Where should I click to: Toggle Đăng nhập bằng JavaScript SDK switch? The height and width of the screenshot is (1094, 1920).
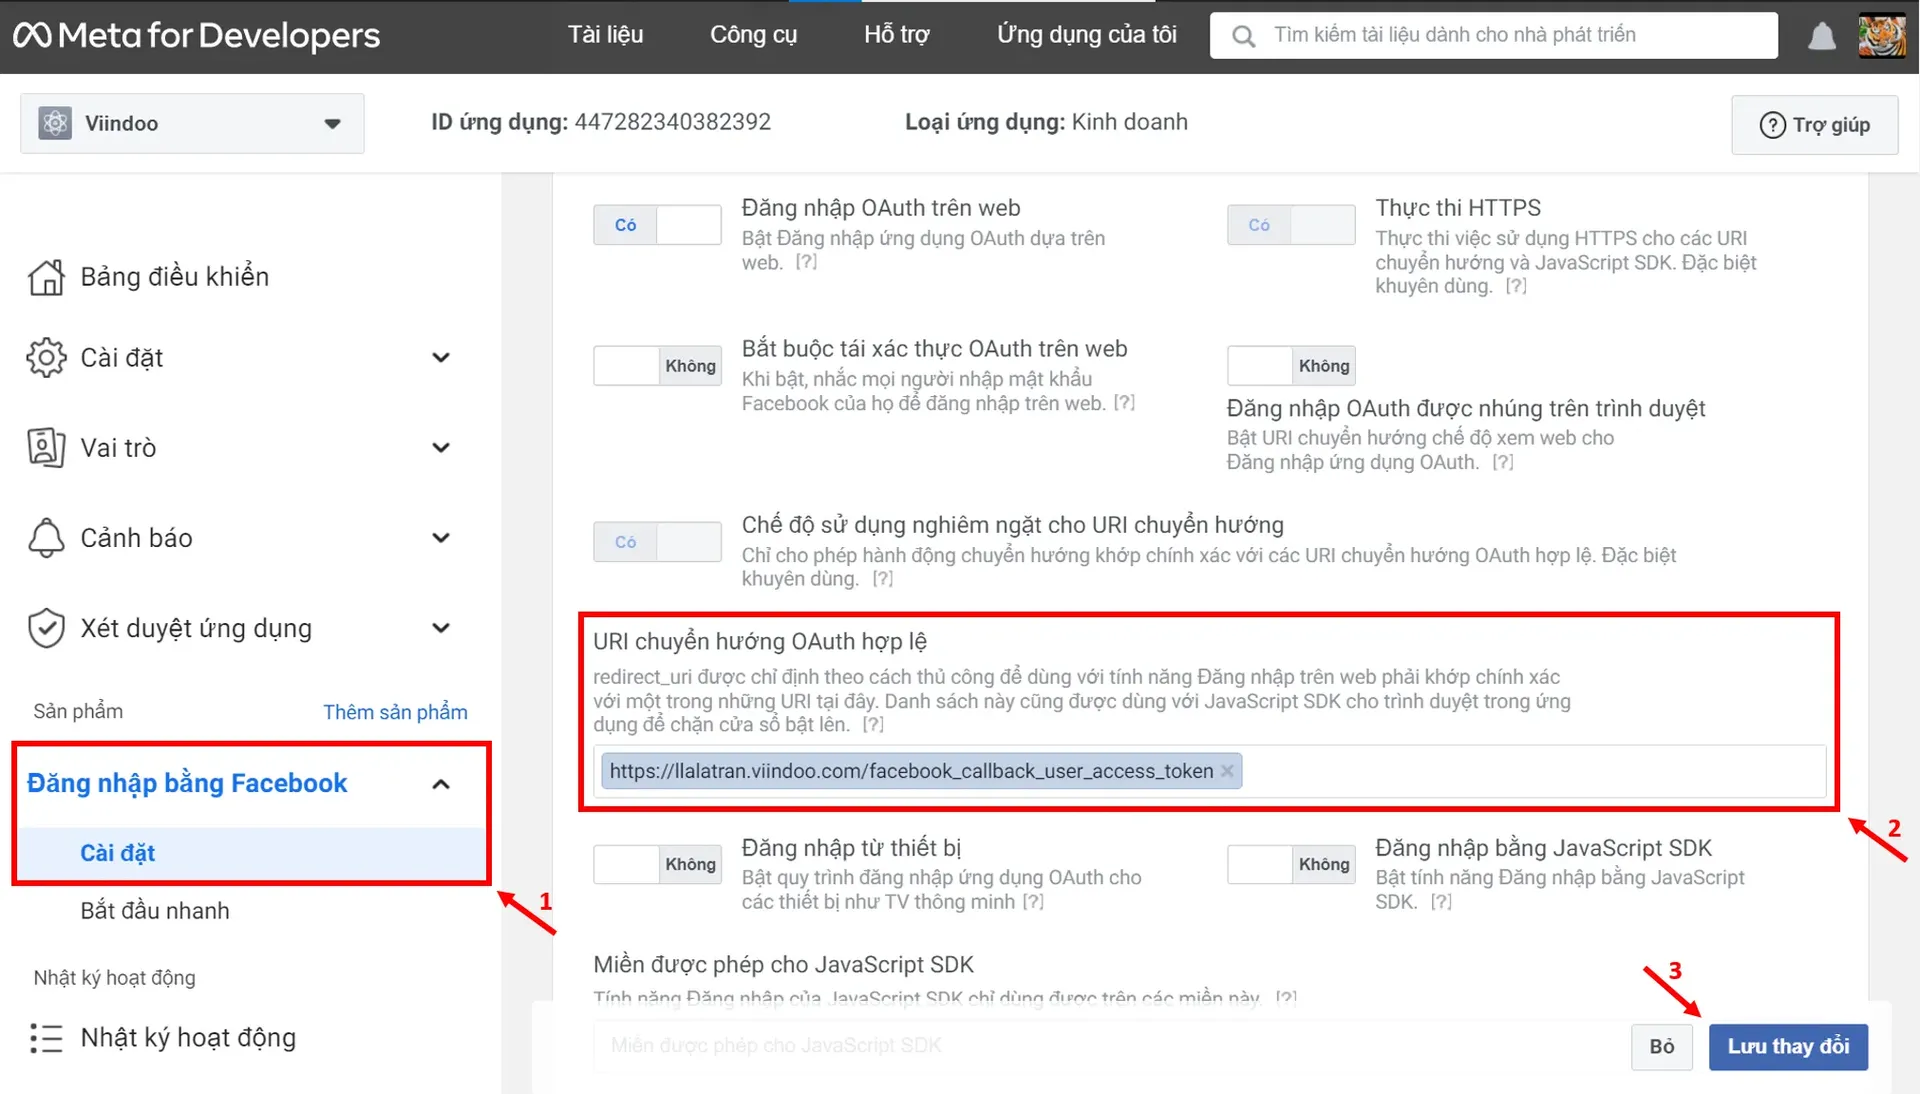[1291, 864]
